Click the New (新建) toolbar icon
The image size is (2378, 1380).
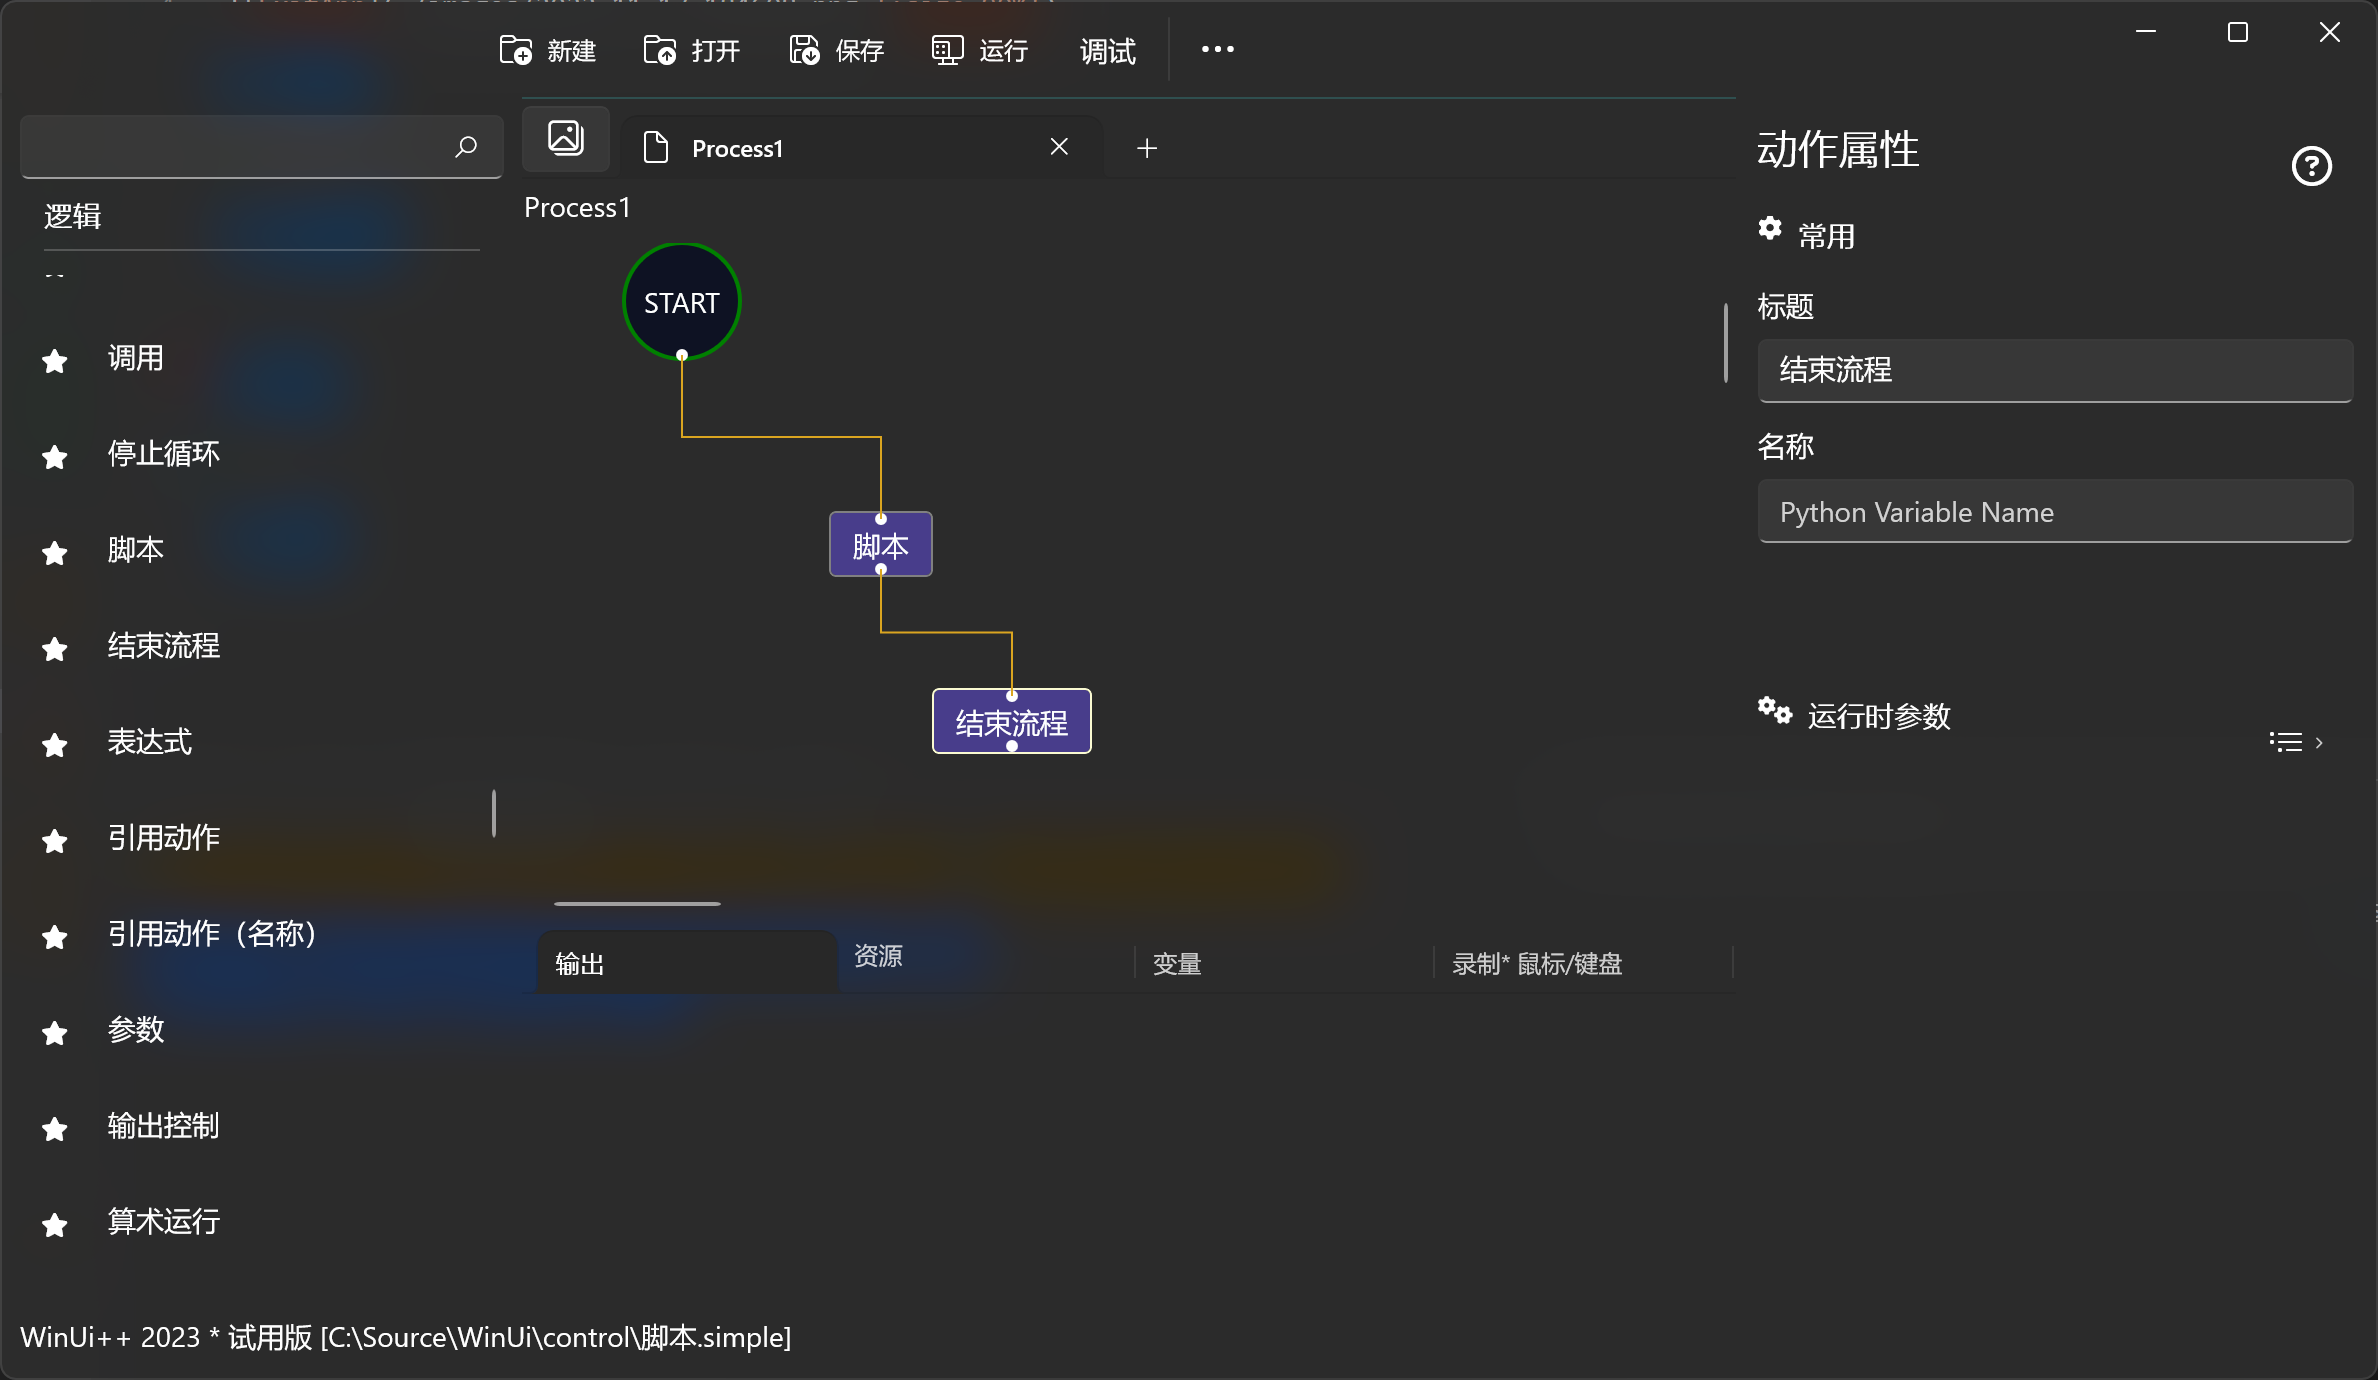pyautogui.click(x=516, y=50)
